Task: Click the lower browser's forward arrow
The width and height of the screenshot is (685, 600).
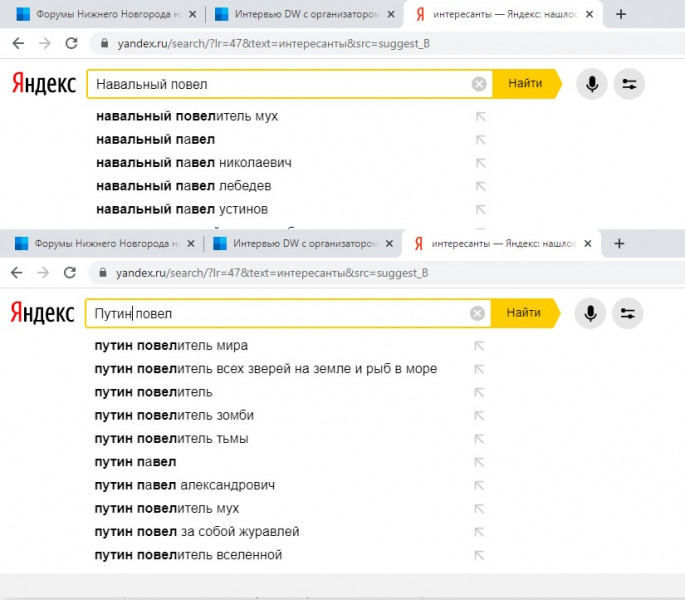Action: click(43, 273)
